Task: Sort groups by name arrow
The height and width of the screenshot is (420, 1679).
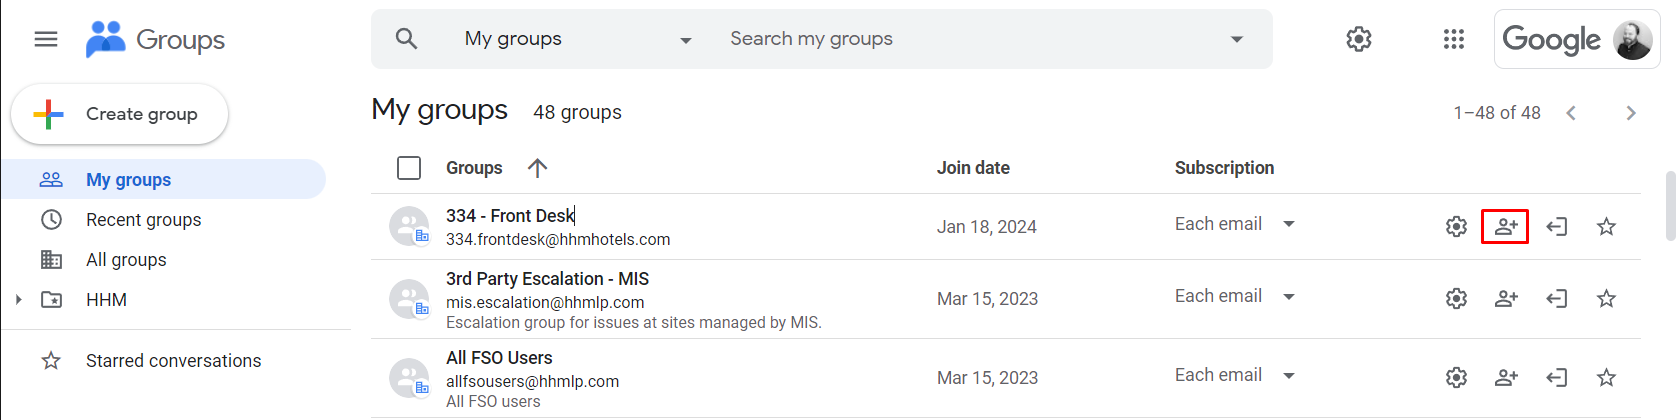Action: point(537,168)
